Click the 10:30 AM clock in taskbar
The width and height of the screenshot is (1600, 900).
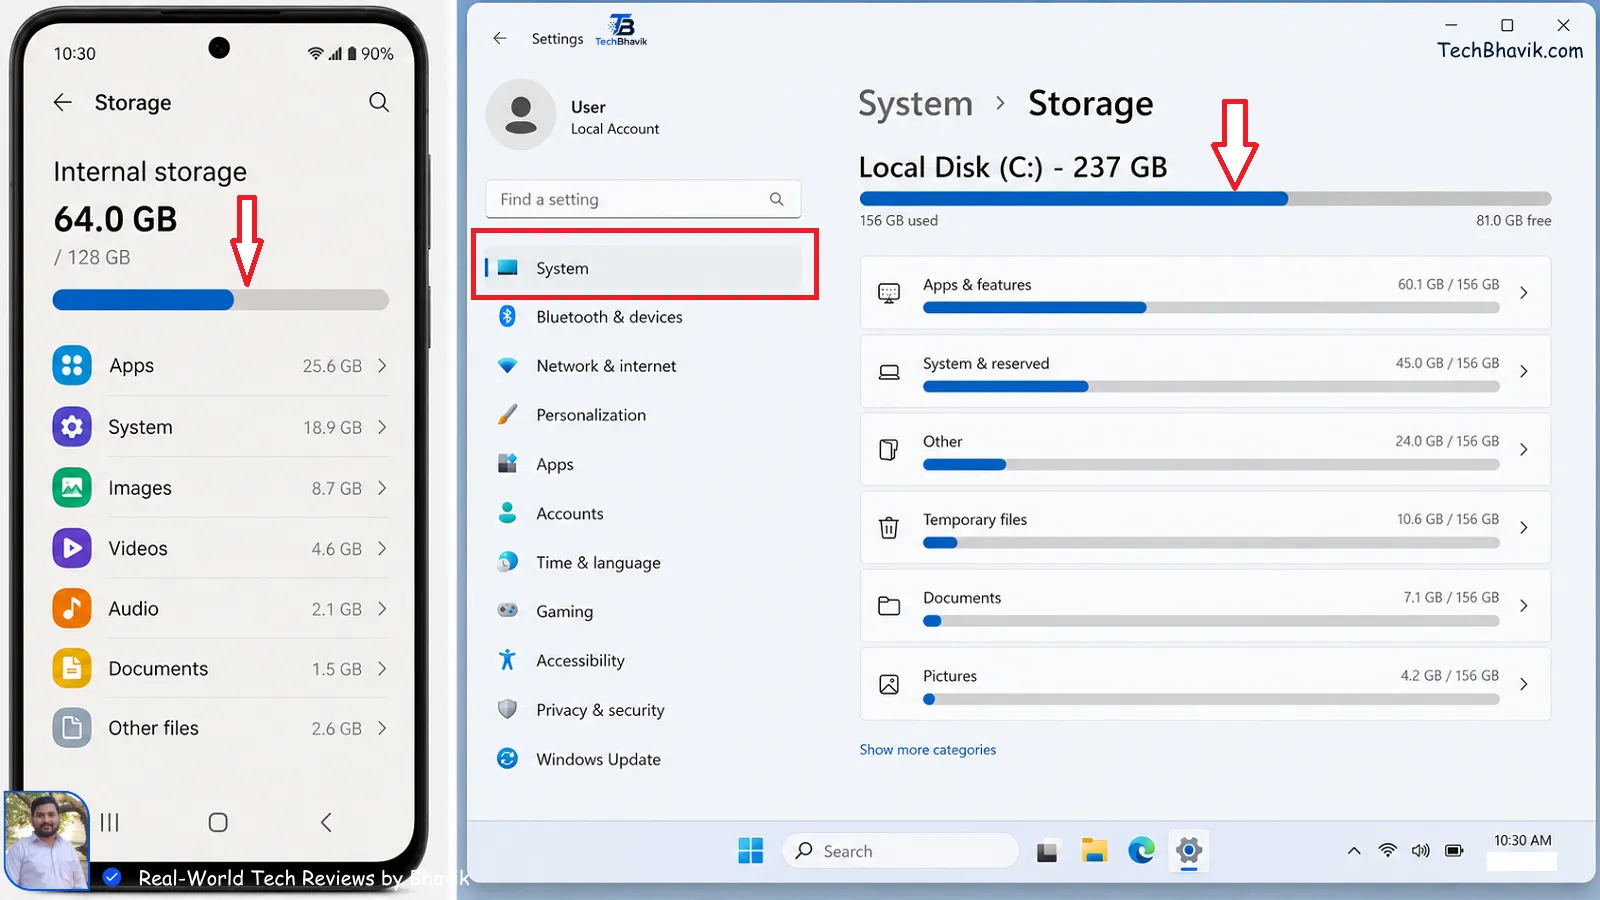1522,841
